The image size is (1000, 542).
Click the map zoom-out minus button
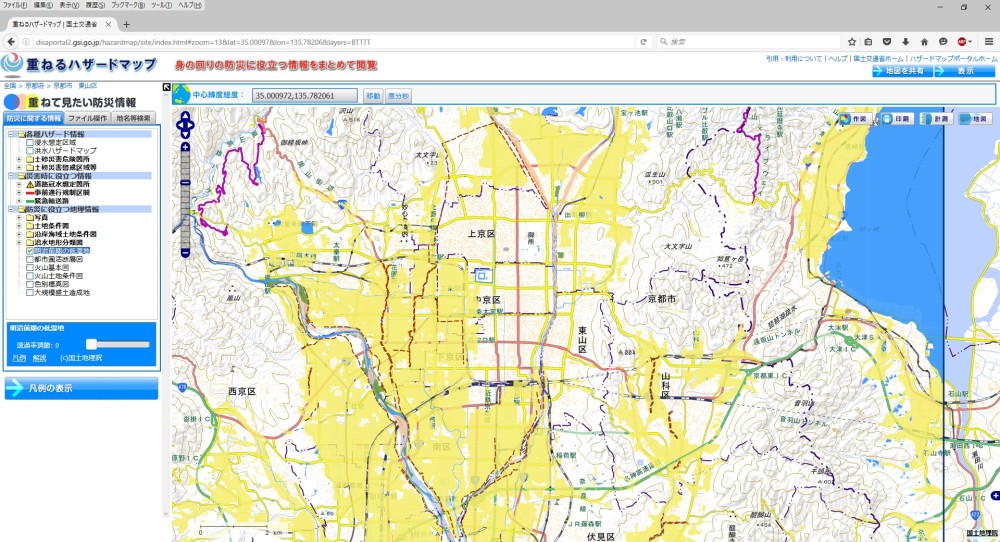[185, 253]
